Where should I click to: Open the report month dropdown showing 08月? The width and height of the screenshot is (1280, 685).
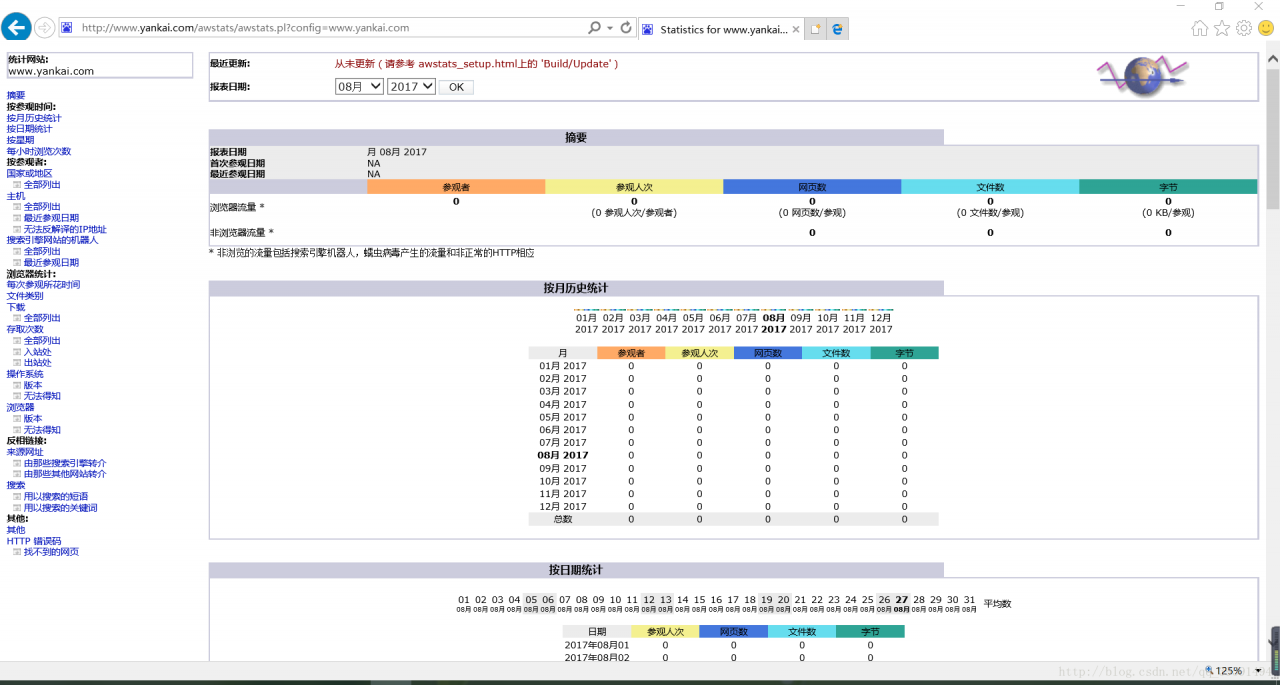point(358,86)
